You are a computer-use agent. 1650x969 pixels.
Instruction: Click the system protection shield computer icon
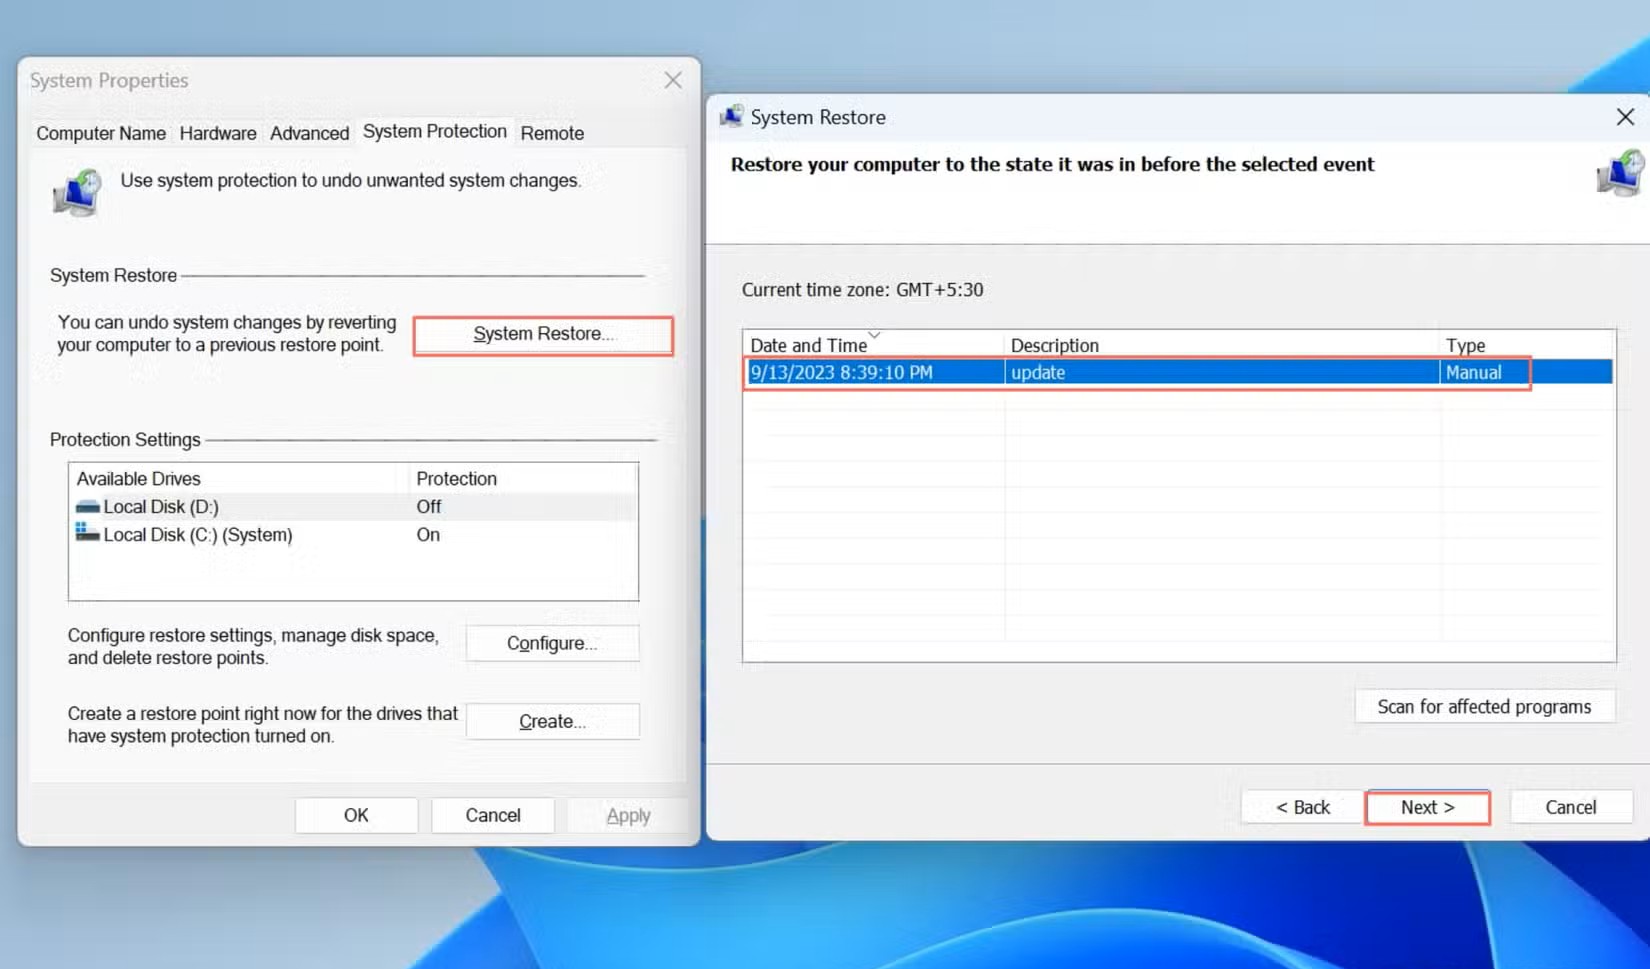click(77, 193)
